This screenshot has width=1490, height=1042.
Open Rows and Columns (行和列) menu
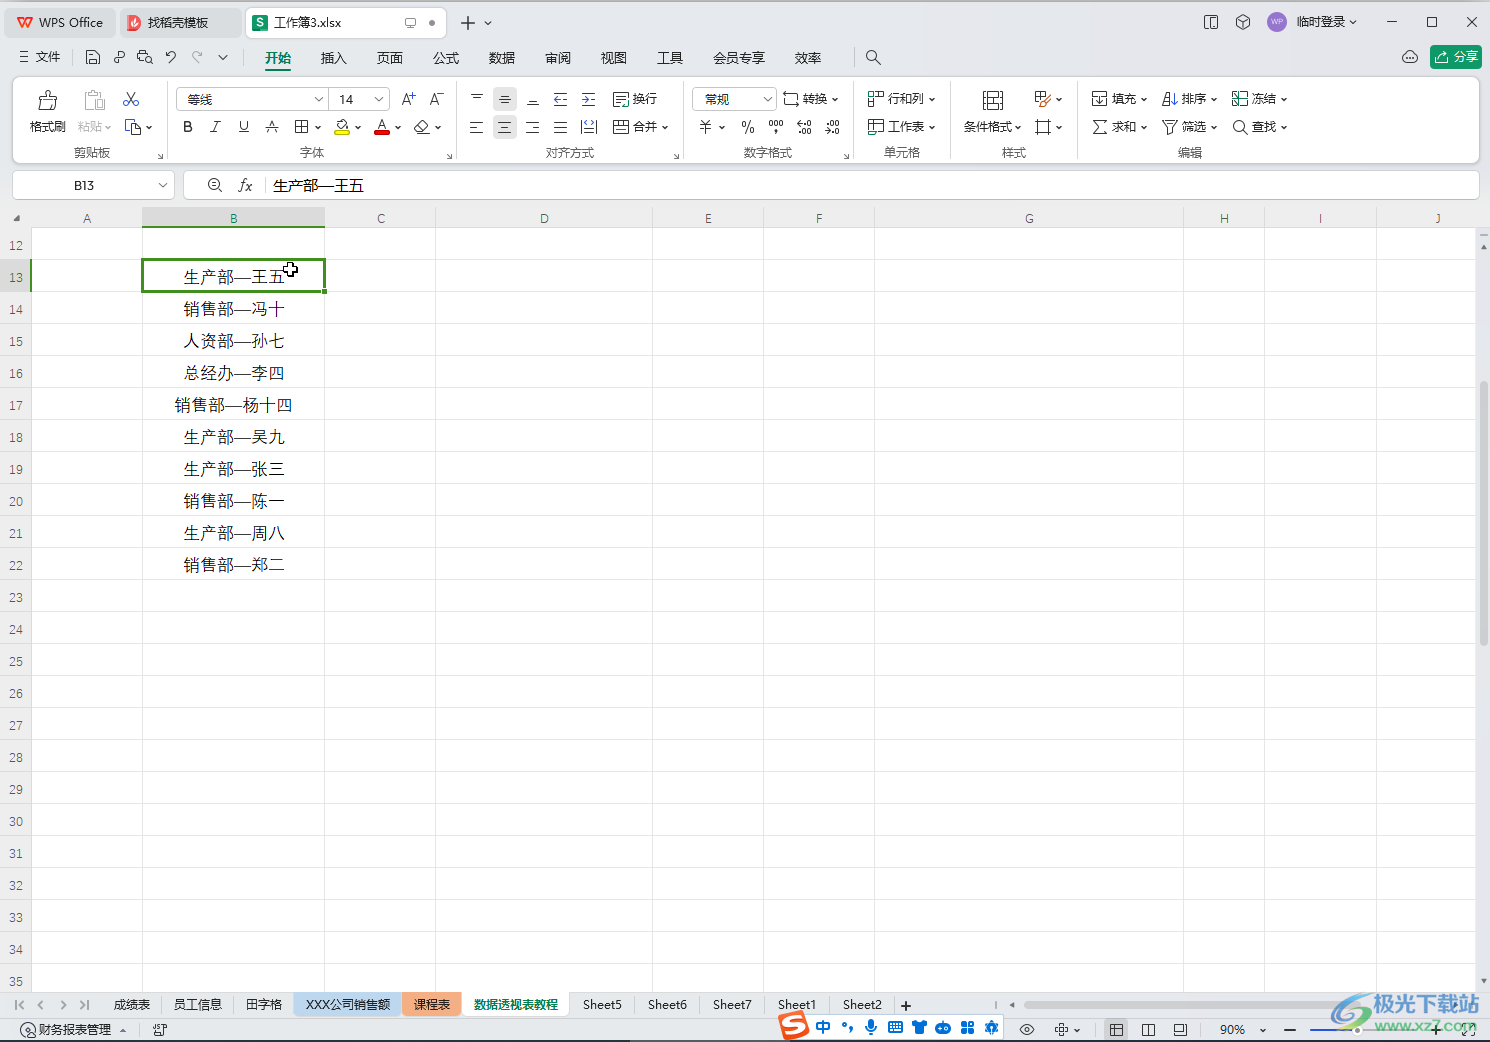(901, 99)
